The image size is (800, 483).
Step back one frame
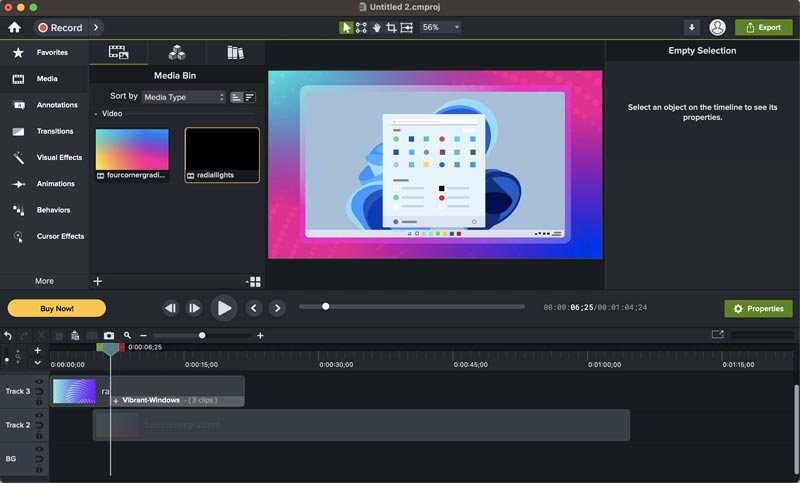tap(170, 308)
